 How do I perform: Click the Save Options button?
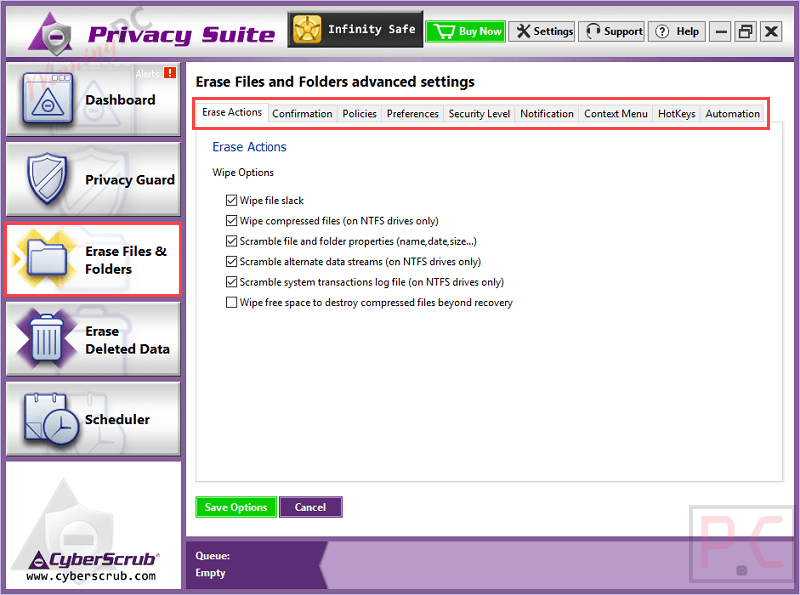coord(236,507)
